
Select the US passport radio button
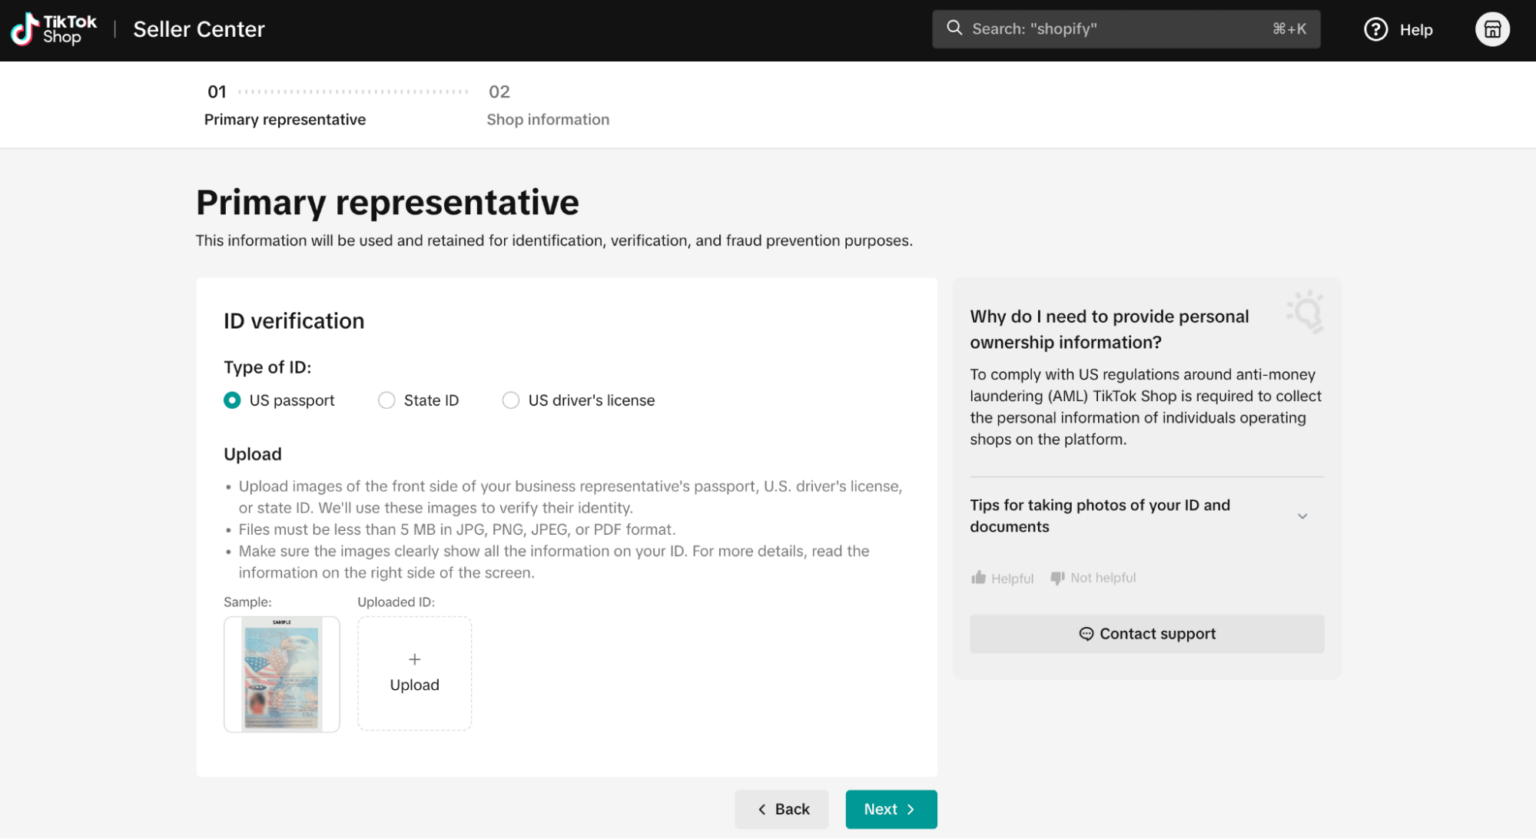pyautogui.click(x=231, y=399)
